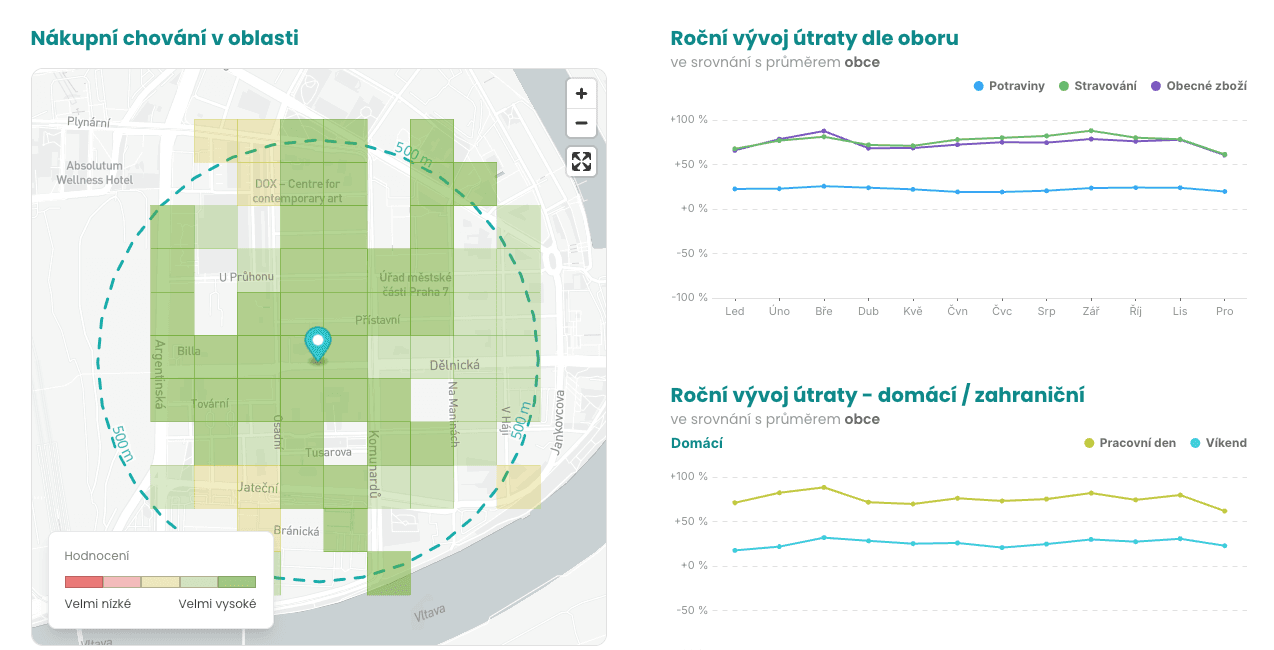Click the 'Velmi vysoké' legend label

217,604
